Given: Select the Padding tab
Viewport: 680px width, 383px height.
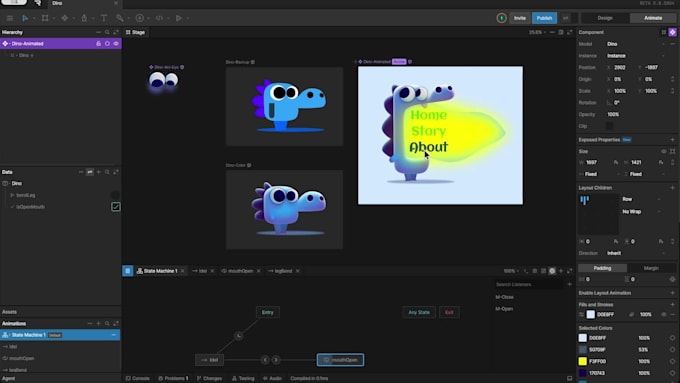Looking at the screenshot, I should [x=602, y=268].
